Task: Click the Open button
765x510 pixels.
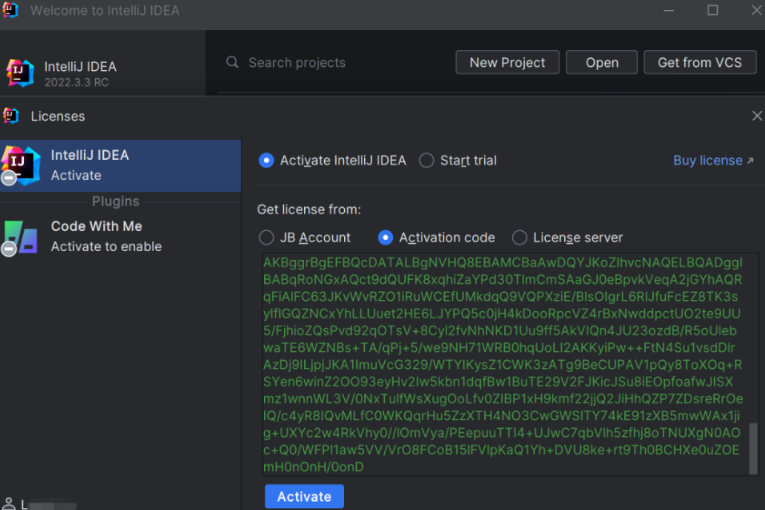Action: (x=602, y=62)
